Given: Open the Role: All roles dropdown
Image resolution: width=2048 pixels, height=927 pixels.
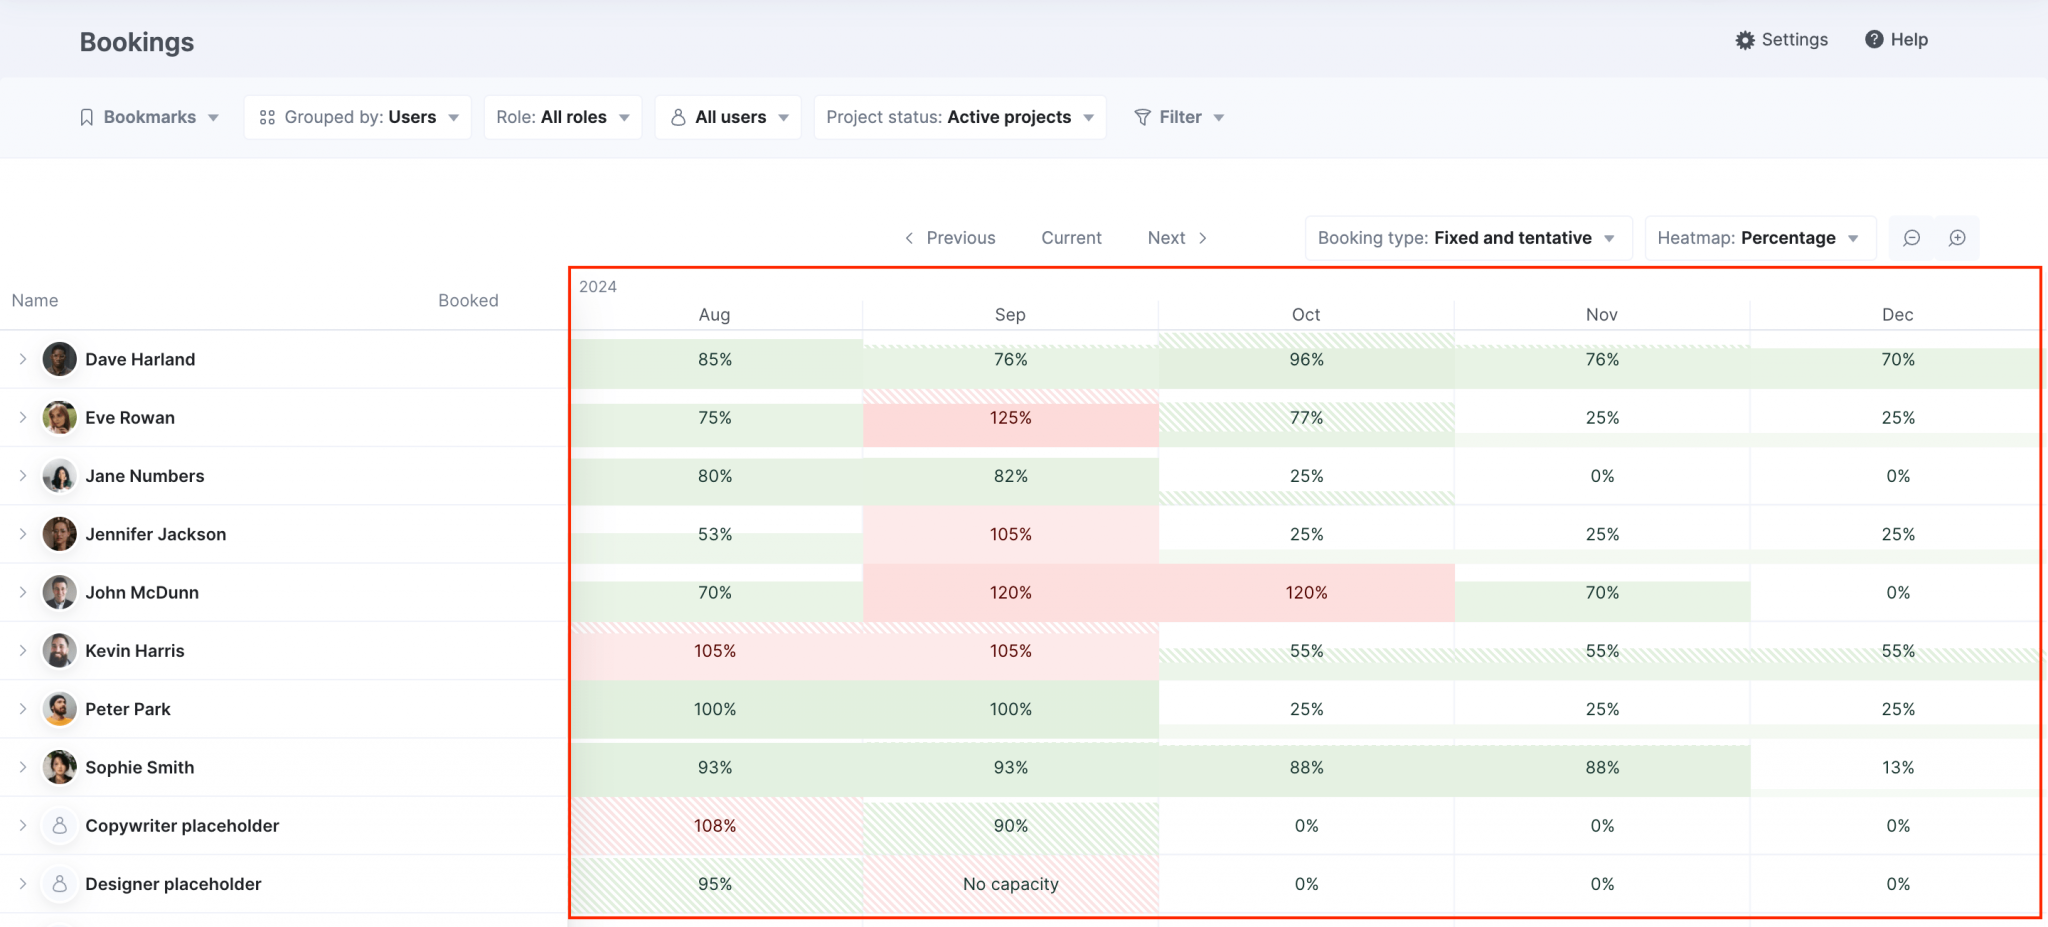Looking at the screenshot, I should [x=562, y=117].
